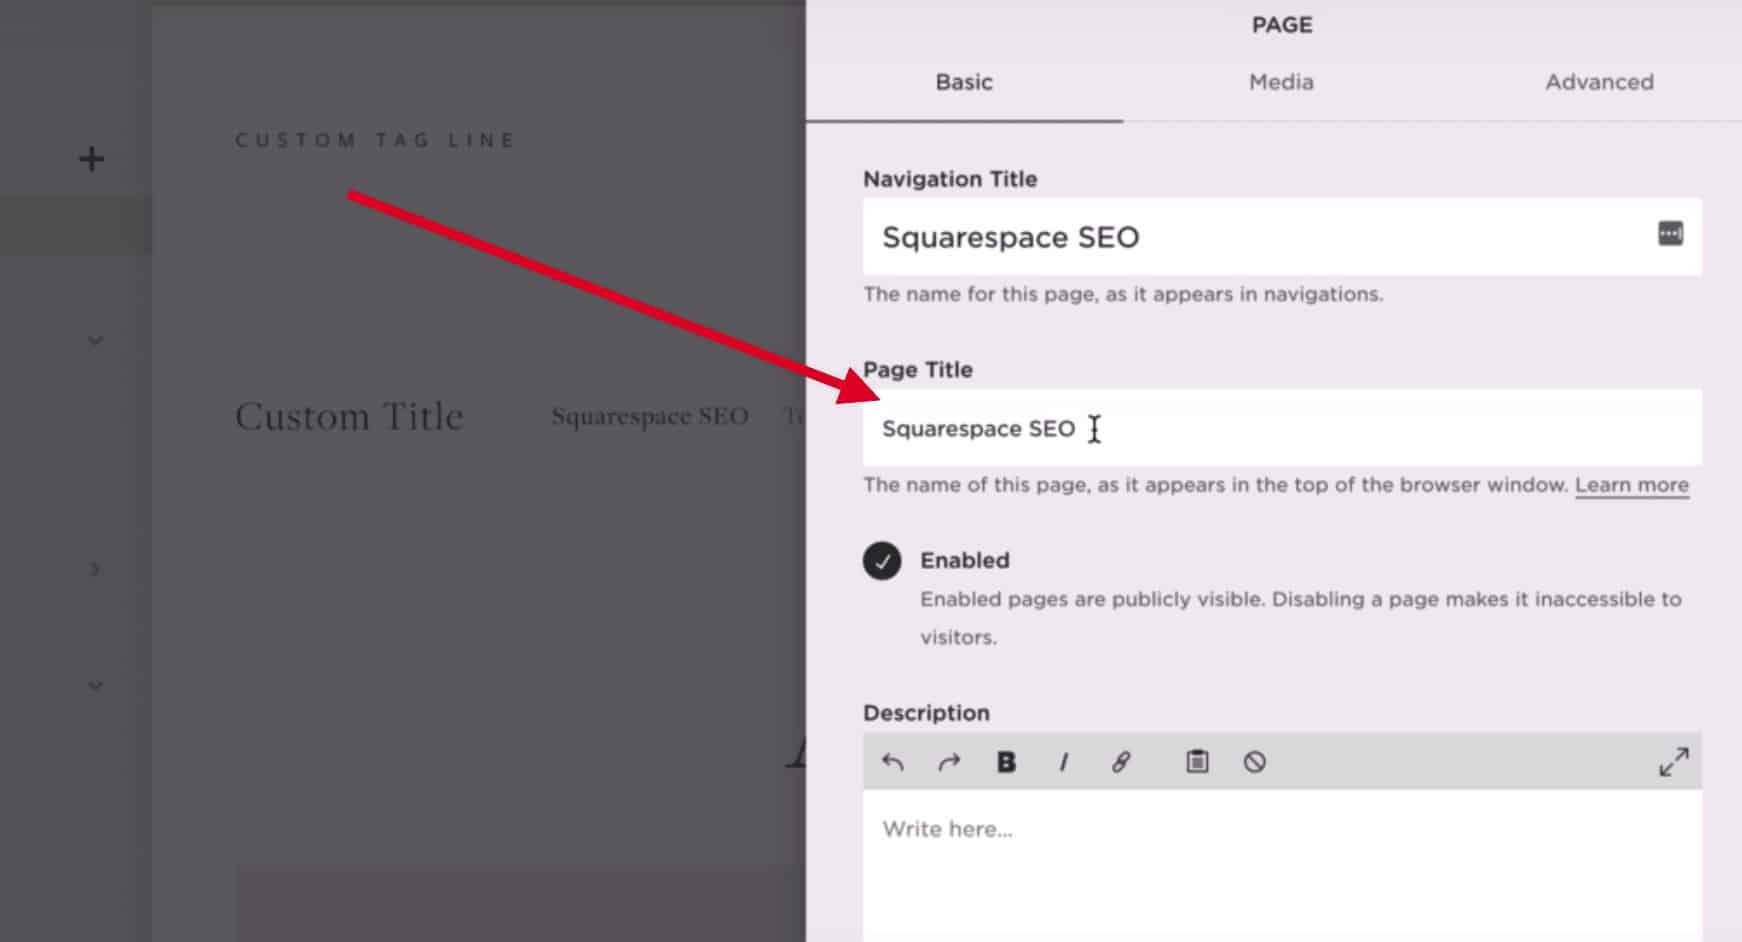The image size is (1742, 942).
Task: Expand the lower chevron-down in left sidebar
Action: (95, 686)
